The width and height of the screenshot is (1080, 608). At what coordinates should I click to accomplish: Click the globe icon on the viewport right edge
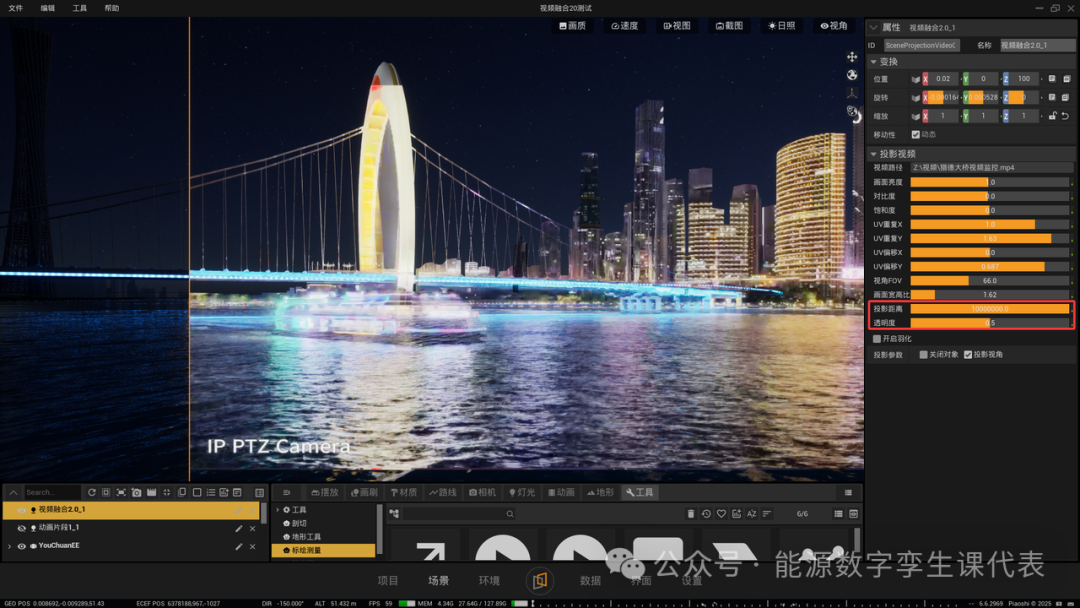tap(852, 75)
